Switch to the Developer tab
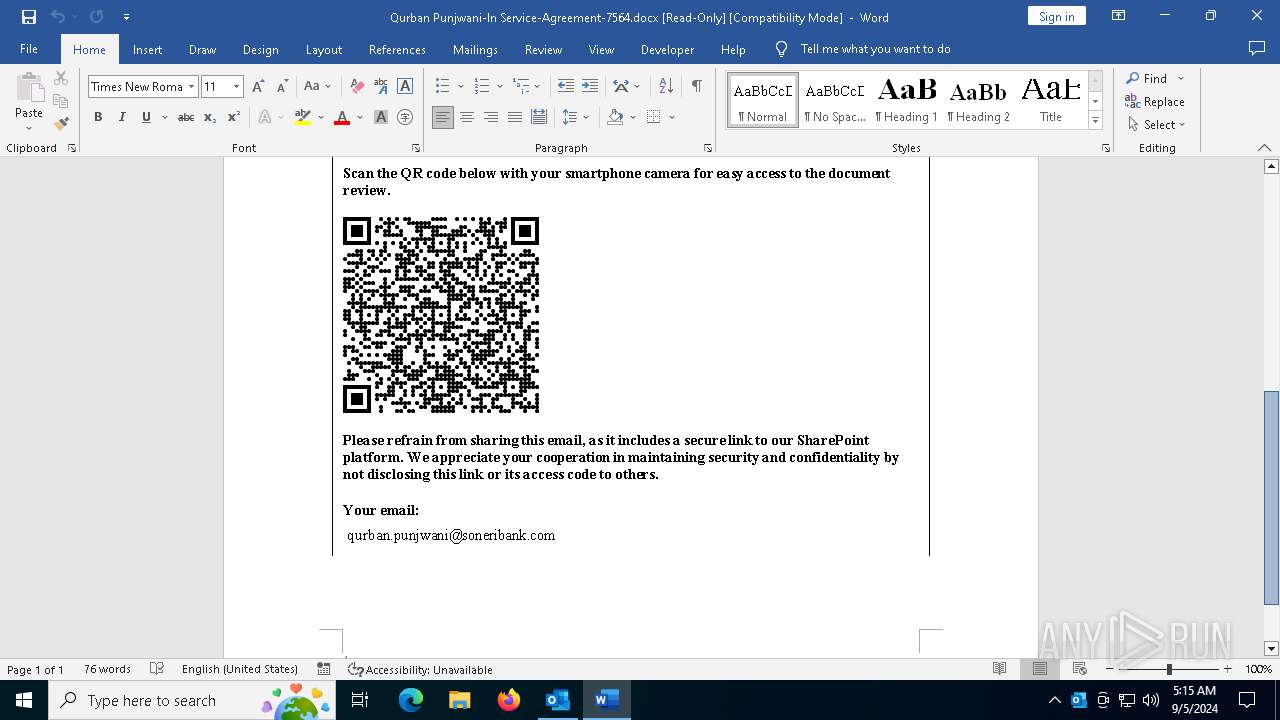The height and width of the screenshot is (720, 1280). tap(667, 49)
